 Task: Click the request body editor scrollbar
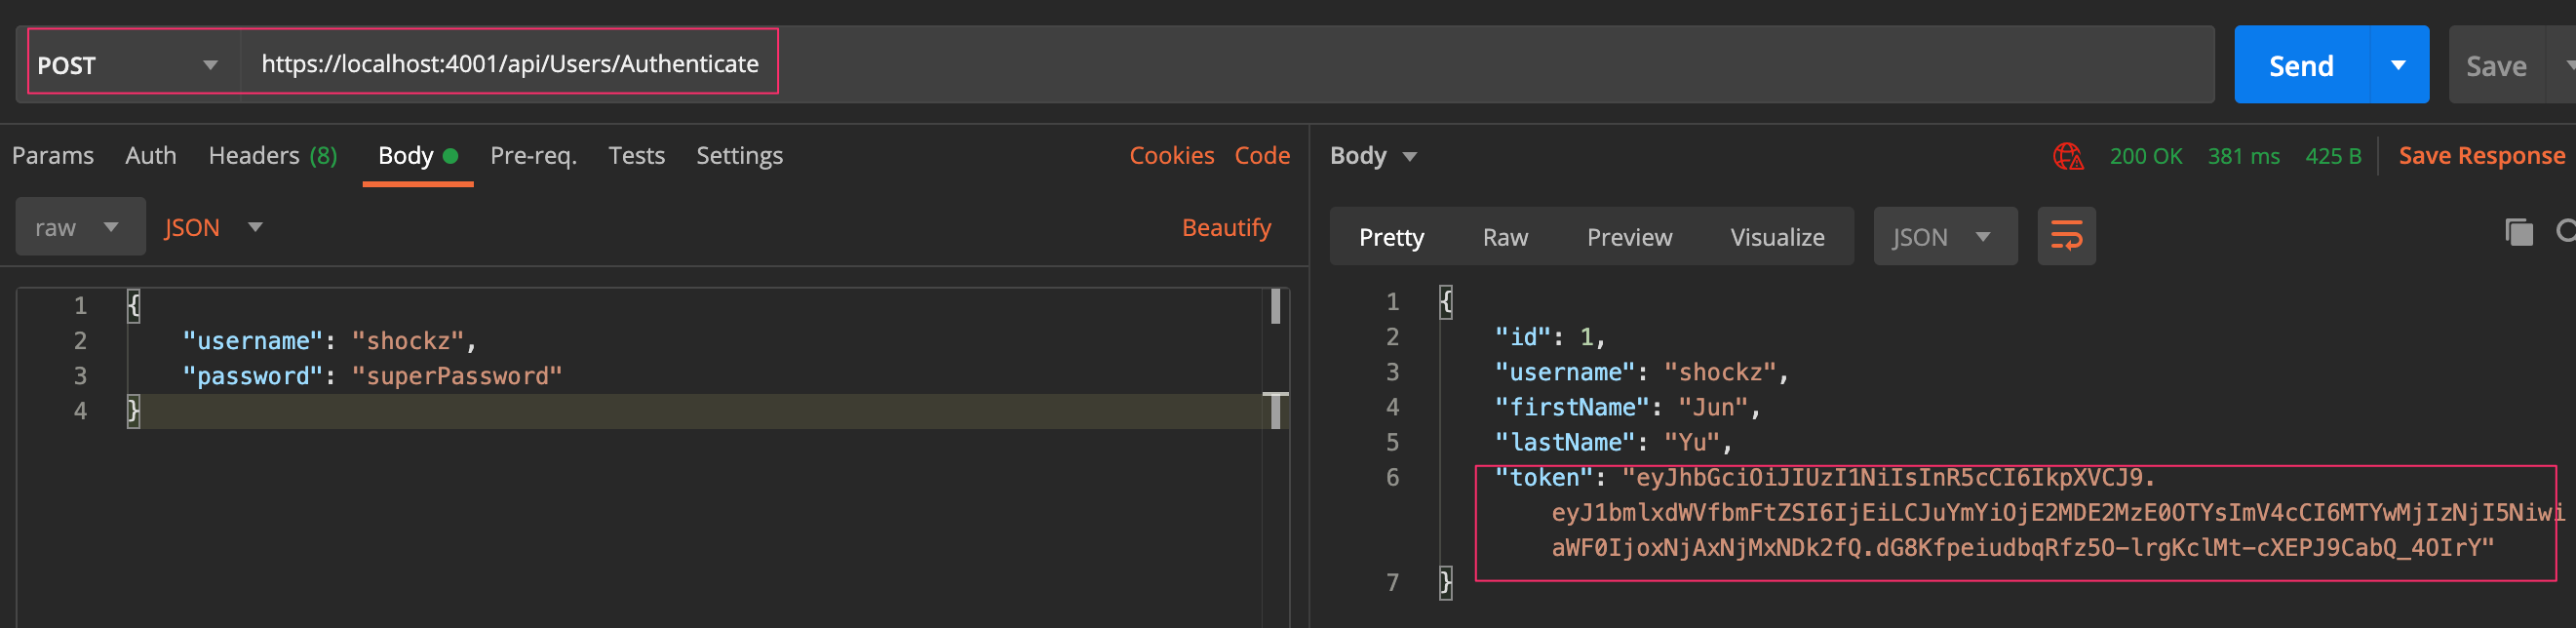point(1275,307)
